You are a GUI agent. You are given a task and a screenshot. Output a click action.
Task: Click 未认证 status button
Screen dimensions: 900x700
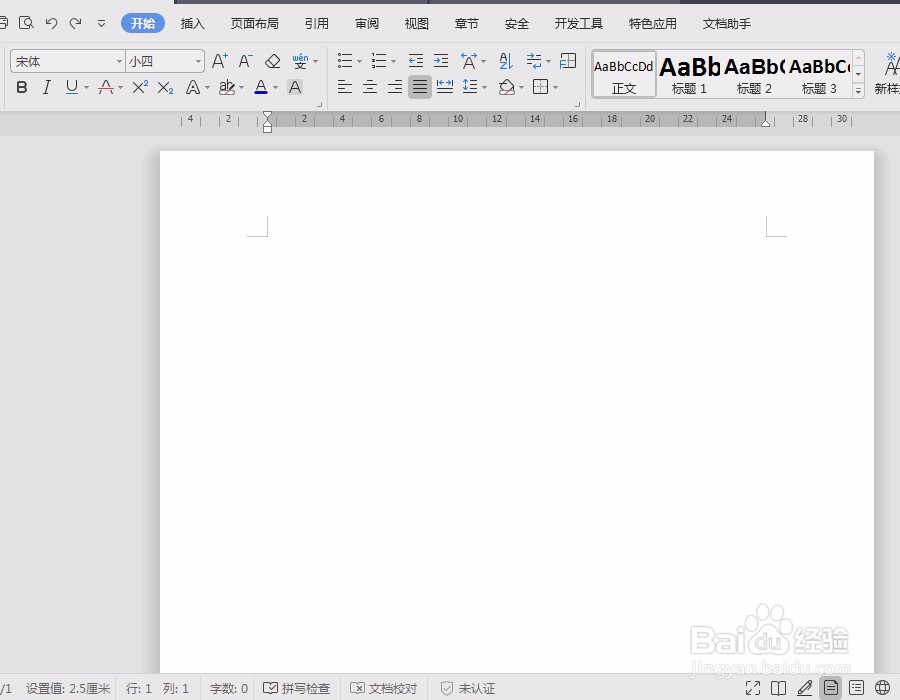pyautogui.click(x=467, y=688)
